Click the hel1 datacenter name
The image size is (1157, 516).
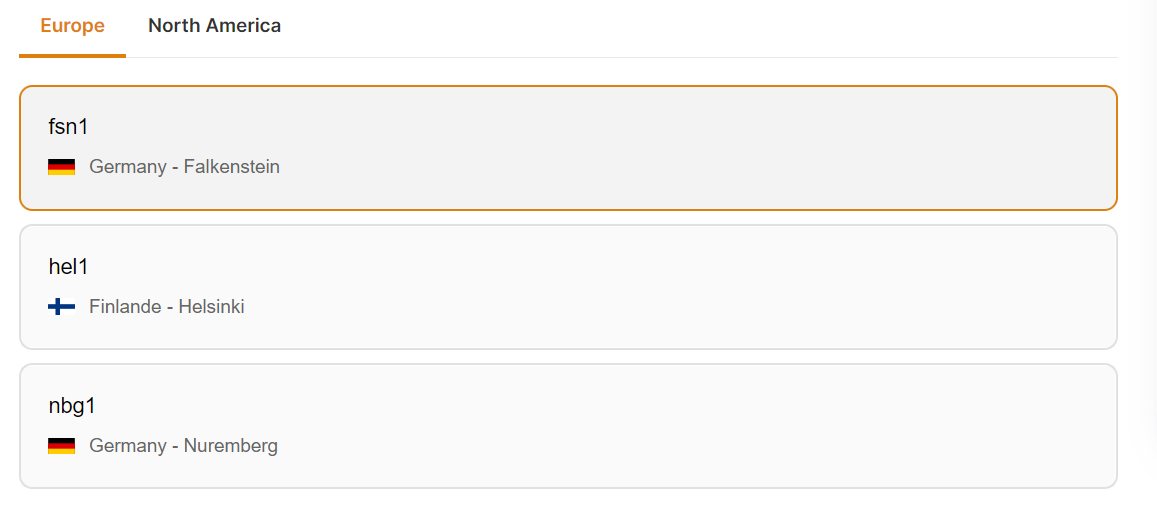(x=69, y=267)
